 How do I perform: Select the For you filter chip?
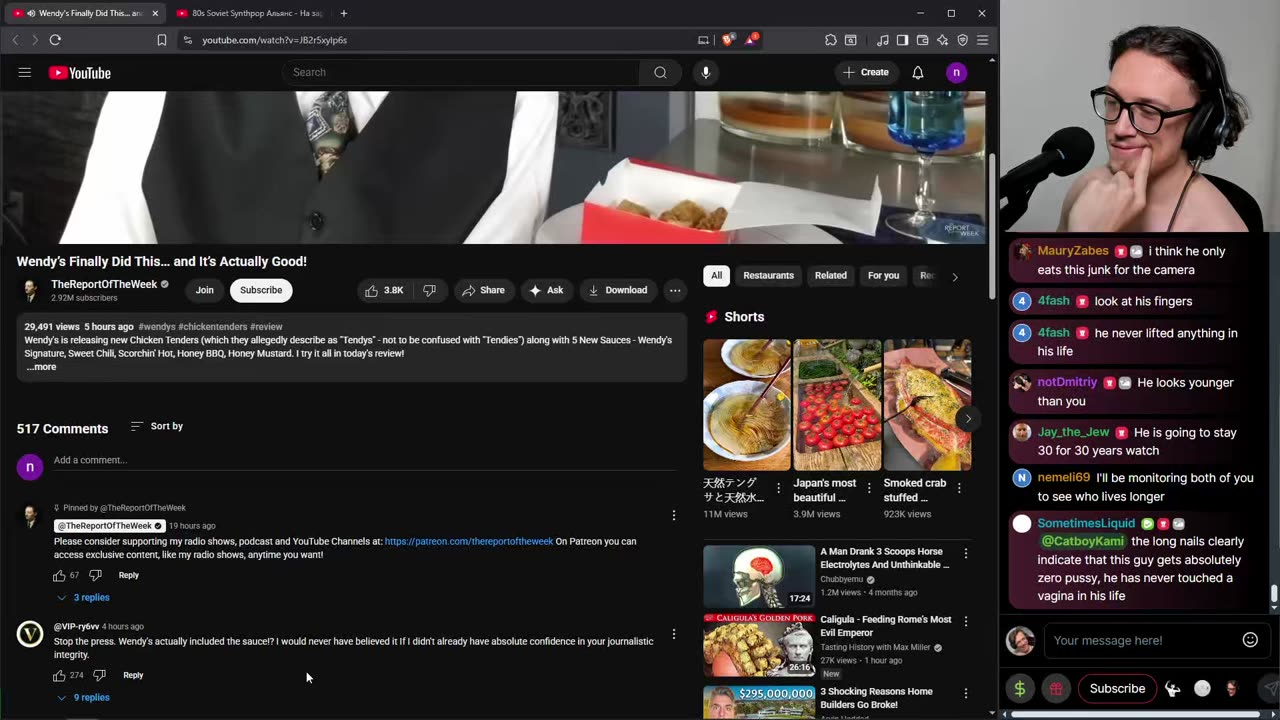point(883,275)
